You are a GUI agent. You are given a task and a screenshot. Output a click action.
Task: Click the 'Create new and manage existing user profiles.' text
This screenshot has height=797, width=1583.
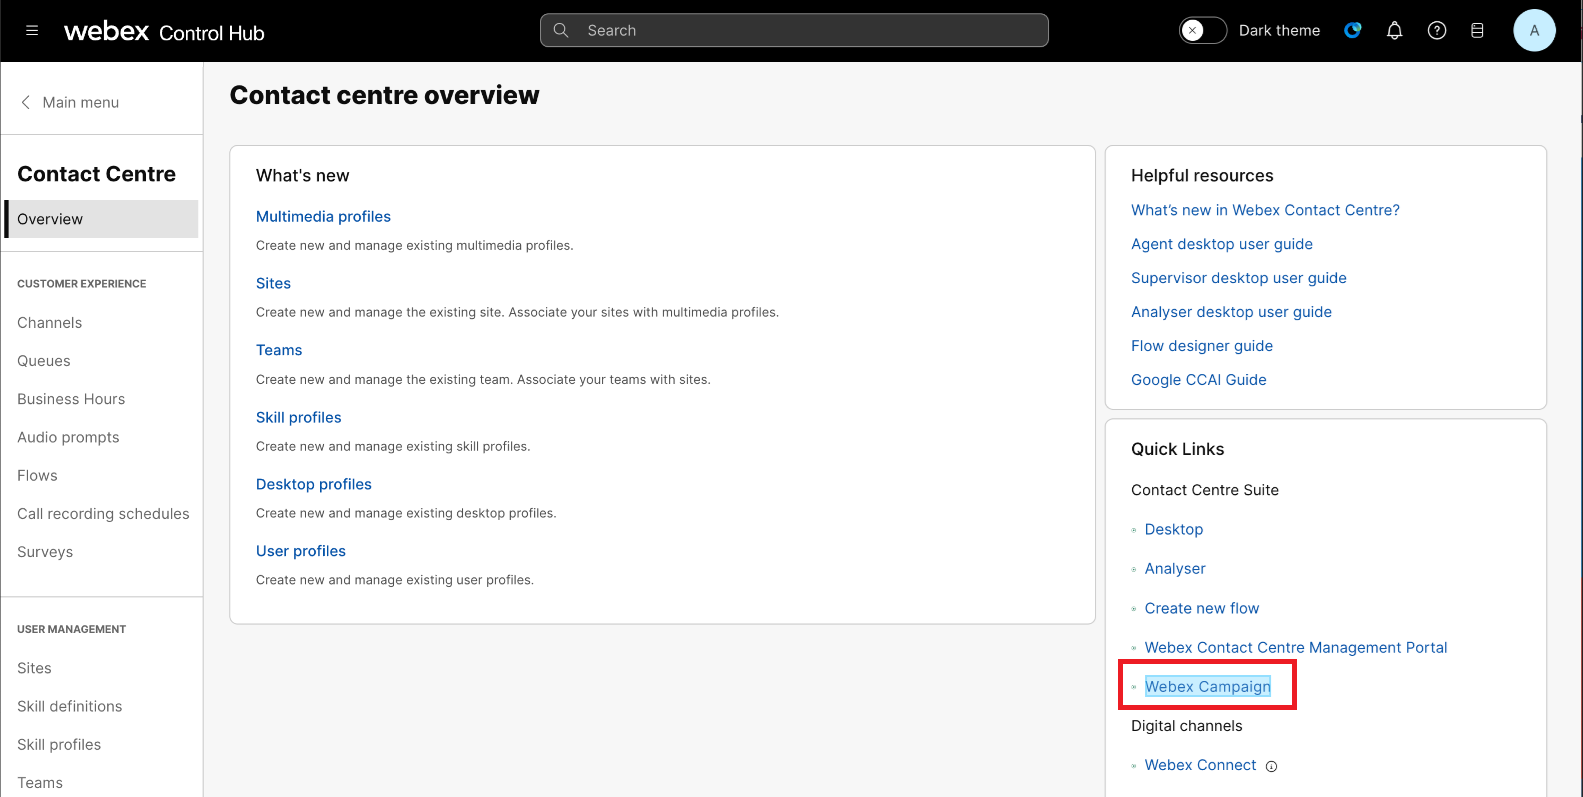tap(395, 580)
